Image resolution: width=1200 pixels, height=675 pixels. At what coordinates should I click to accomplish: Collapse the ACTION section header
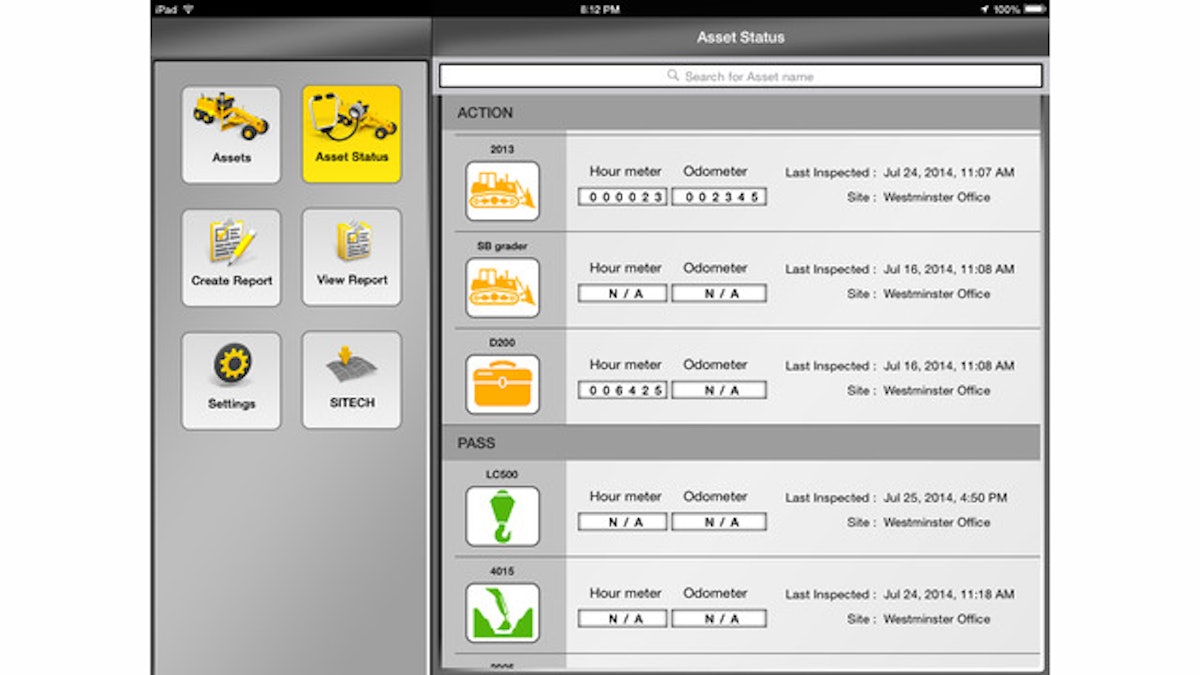(740, 113)
